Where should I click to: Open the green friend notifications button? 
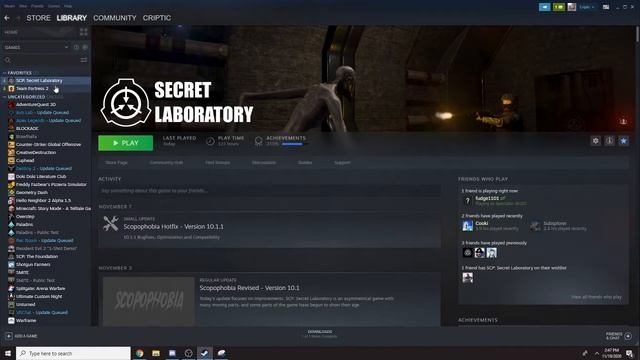(x=558, y=7)
